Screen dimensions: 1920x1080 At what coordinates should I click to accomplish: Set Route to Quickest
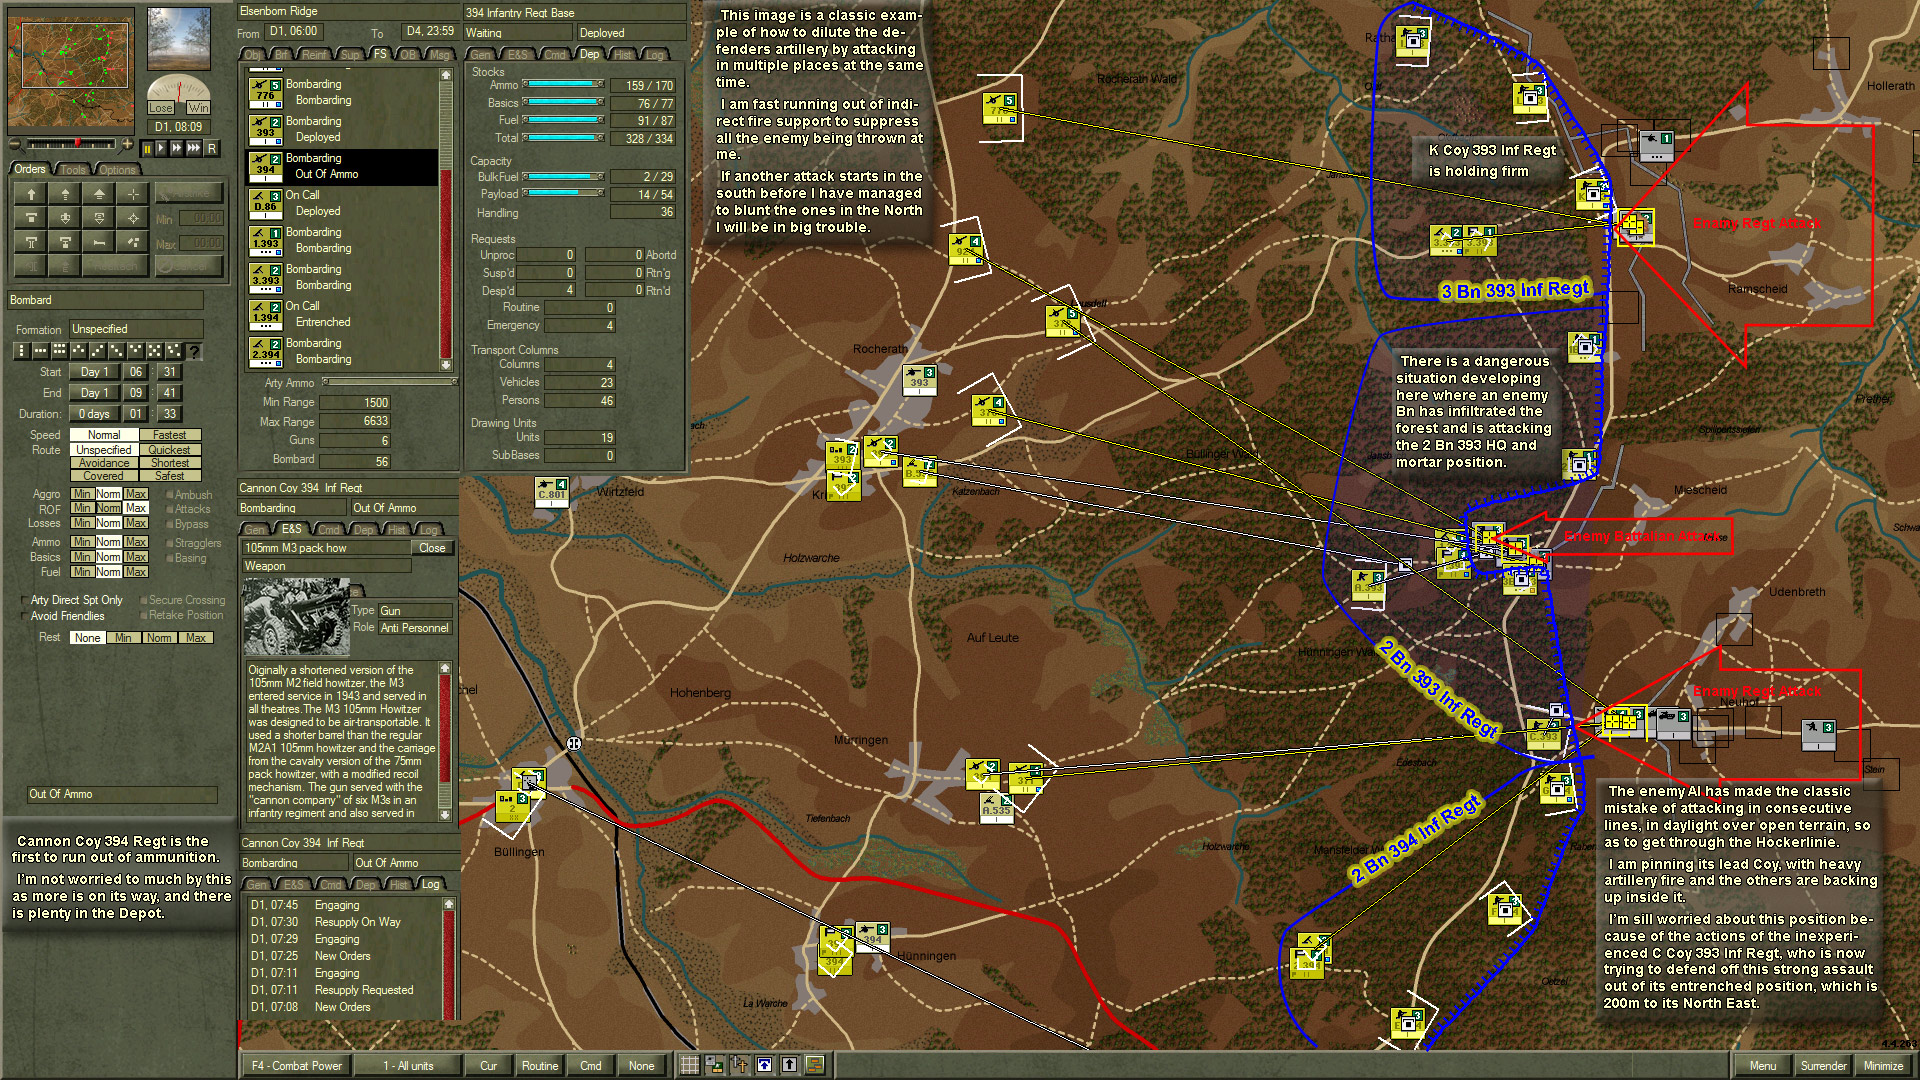[170, 450]
